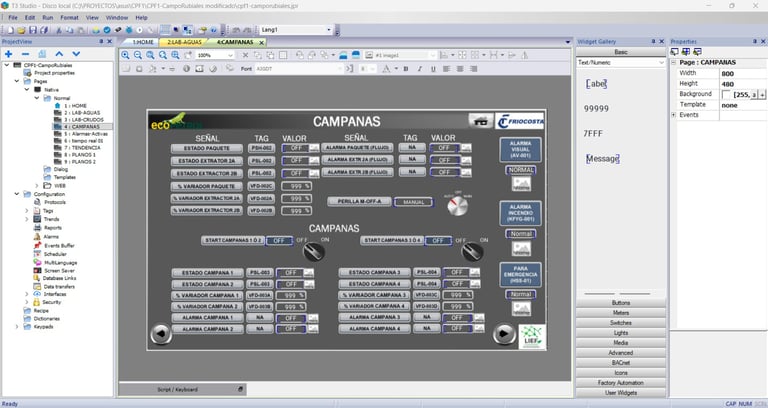Open the Window menu
Viewport: 768px width, 408px height.
117,18
